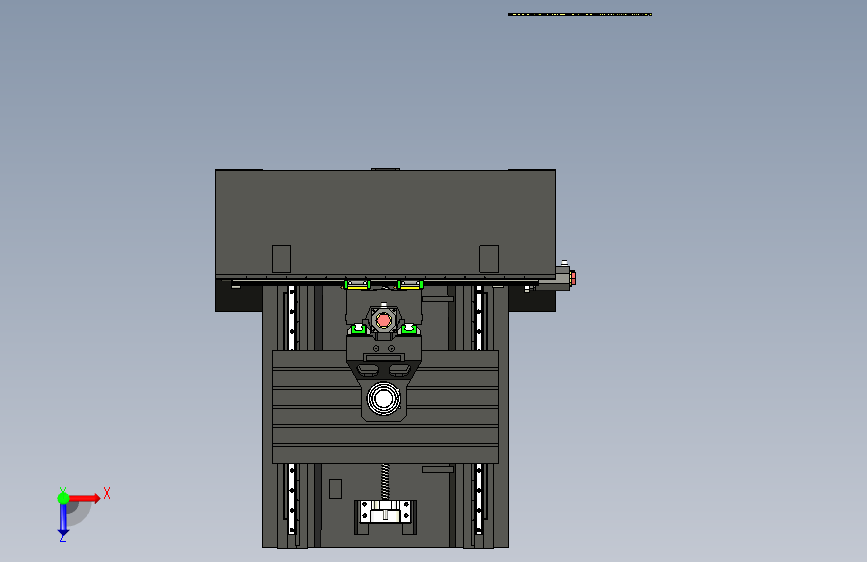The height and width of the screenshot is (562, 867).
Task: Click the blue Z axis arrow of the triad
Action: (x=63, y=520)
